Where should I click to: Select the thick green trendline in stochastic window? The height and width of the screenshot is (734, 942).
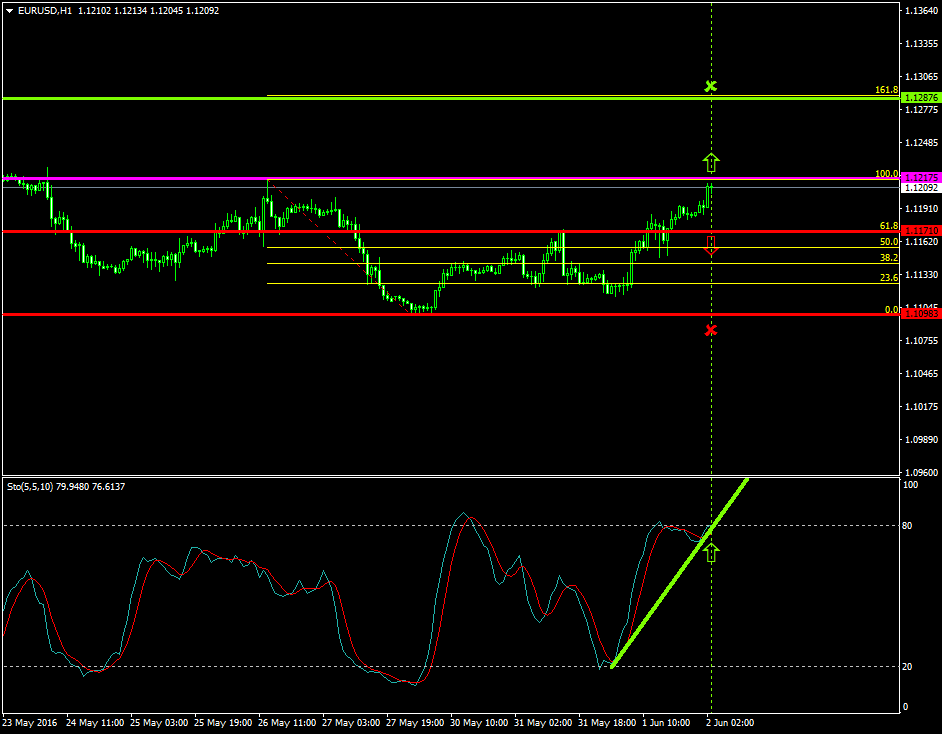coord(680,575)
